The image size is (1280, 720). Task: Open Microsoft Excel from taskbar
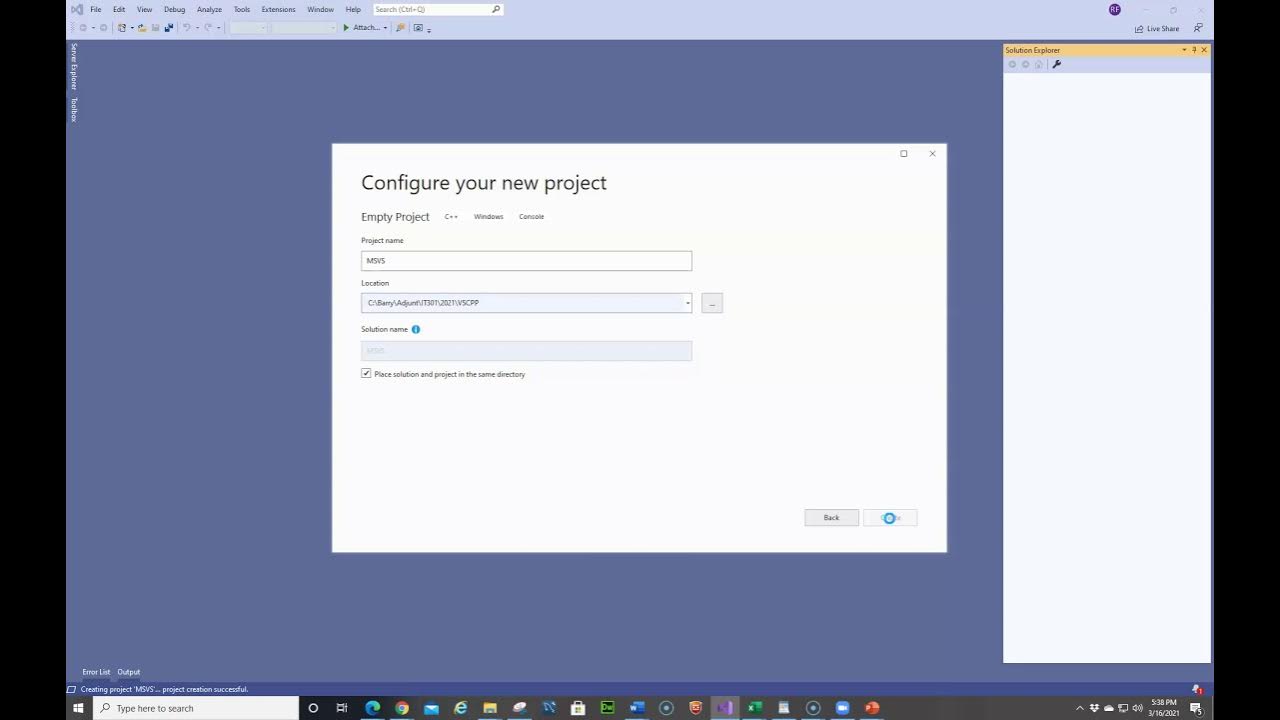coord(754,708)
